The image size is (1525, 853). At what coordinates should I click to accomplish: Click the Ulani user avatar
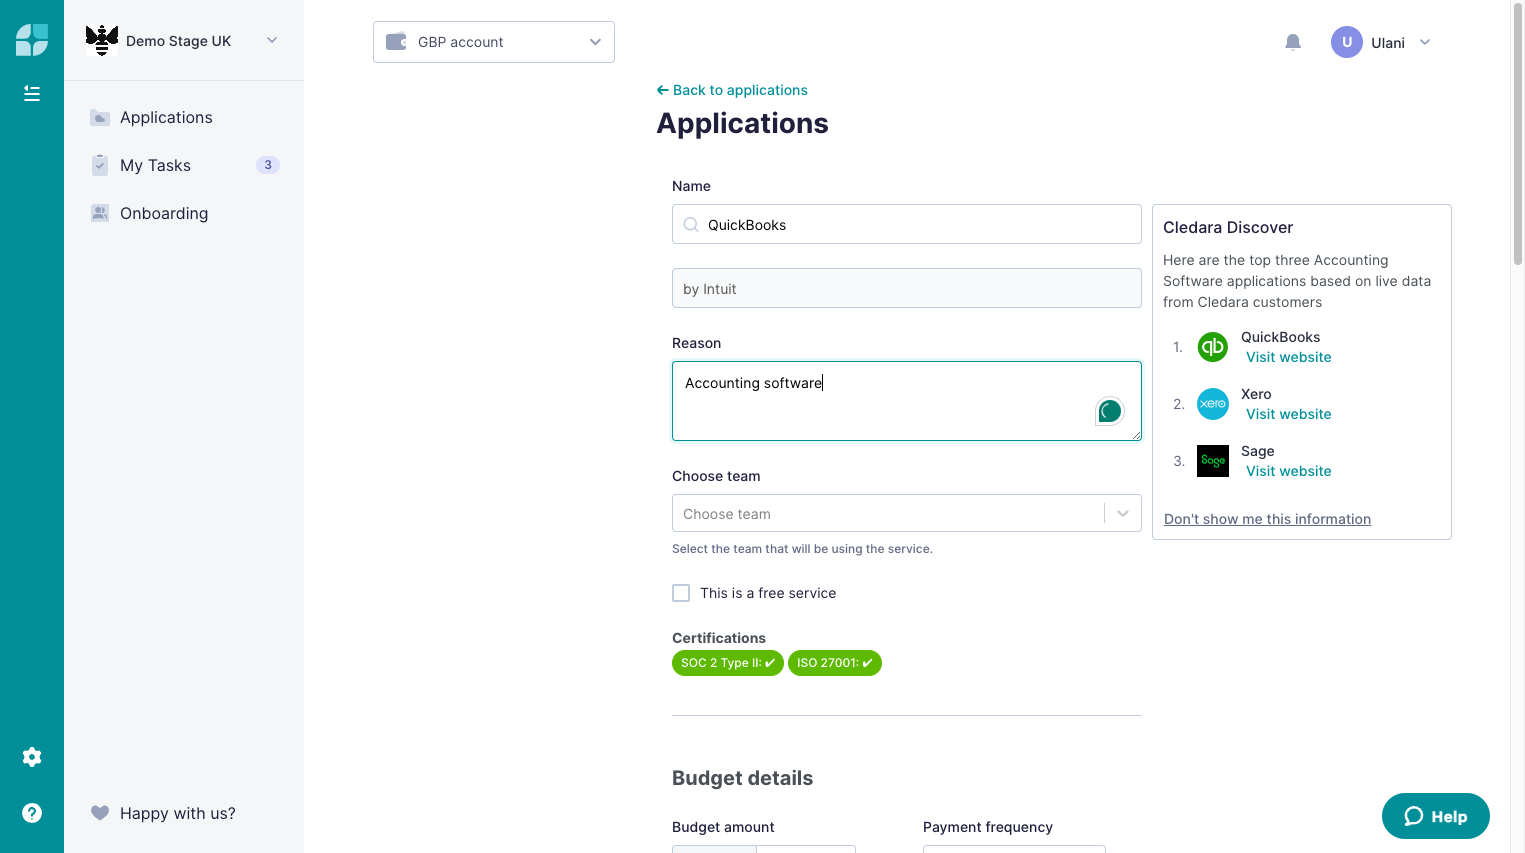click(1347, 42)
